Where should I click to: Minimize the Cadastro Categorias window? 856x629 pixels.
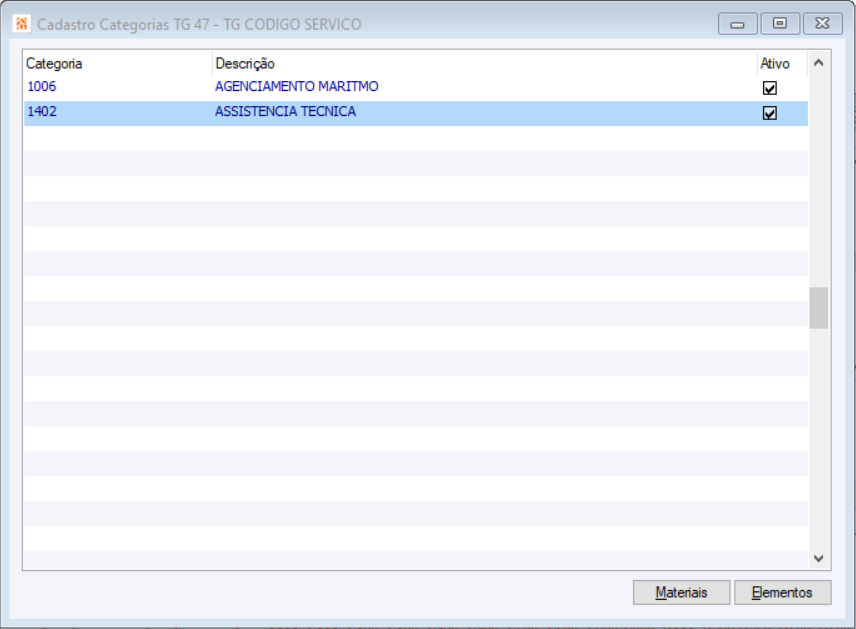737,23
